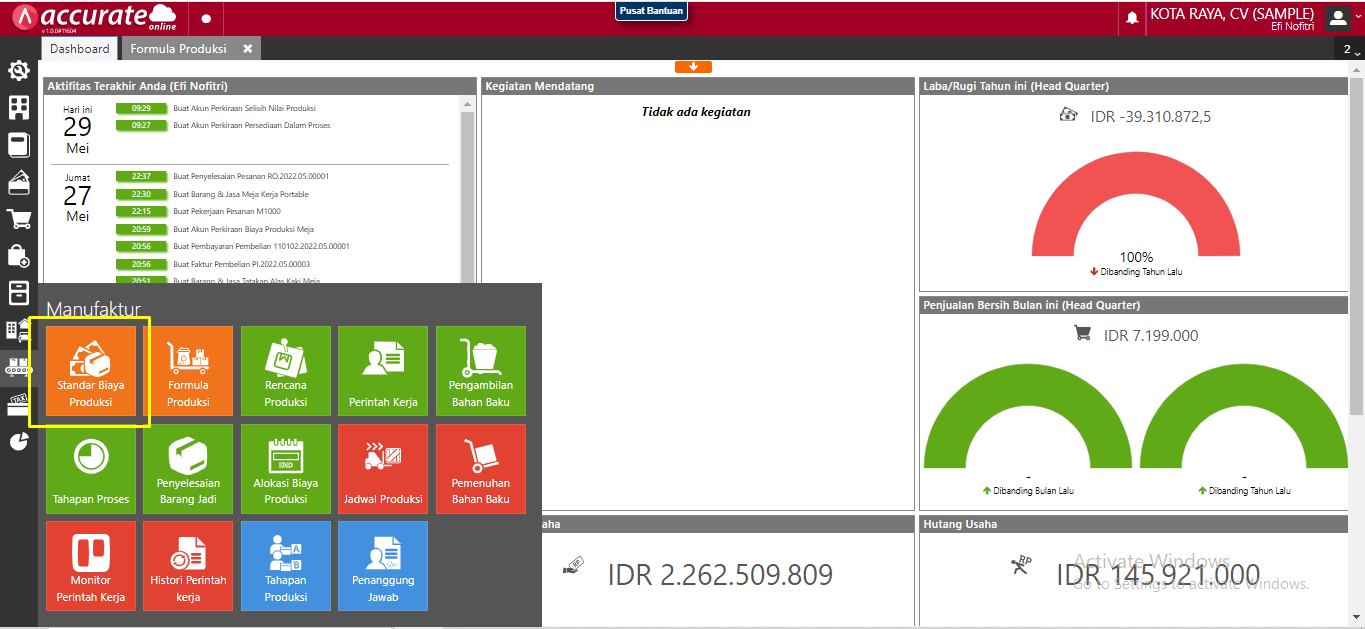Open the sales cart module in sidebar
Screen dimensions: 1365x629
[x=19, y=219]
